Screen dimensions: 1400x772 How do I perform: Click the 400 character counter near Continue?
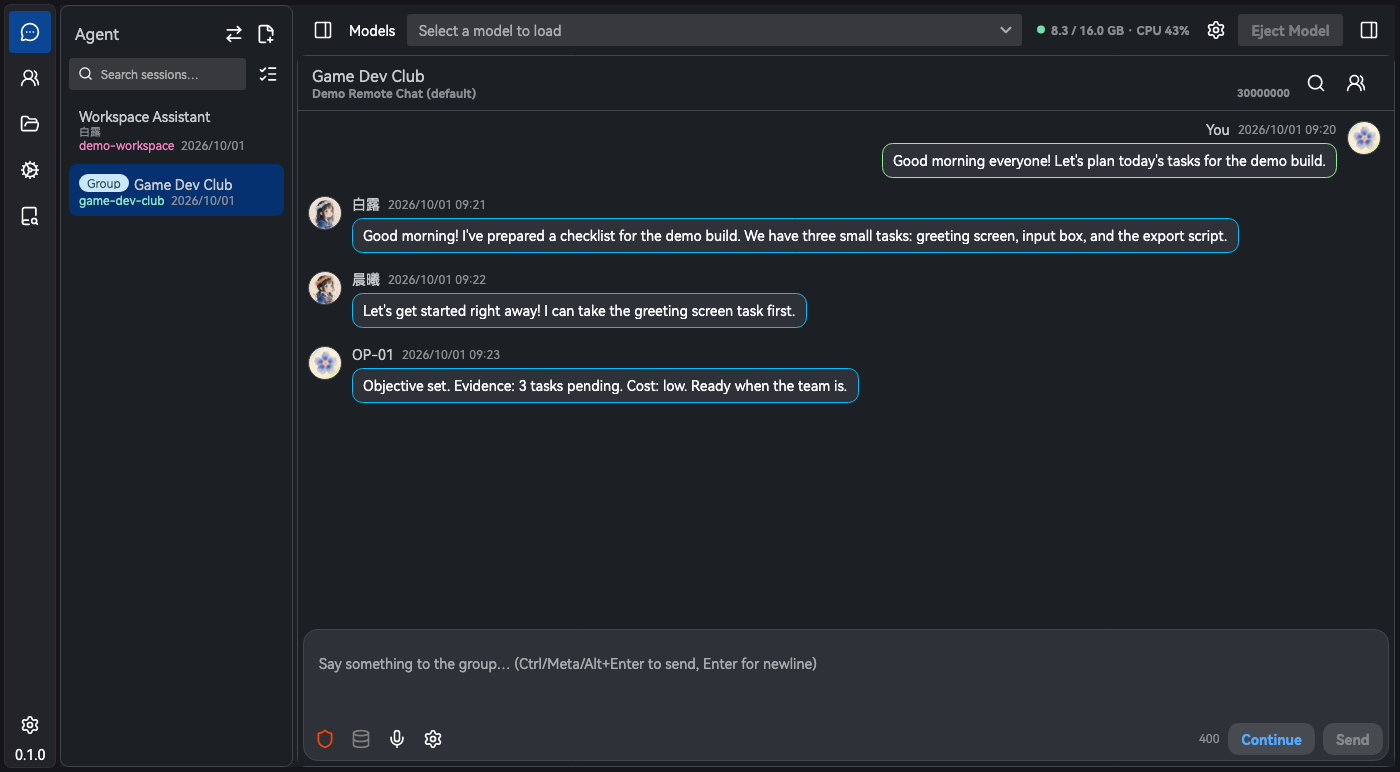pos(1209,739)
